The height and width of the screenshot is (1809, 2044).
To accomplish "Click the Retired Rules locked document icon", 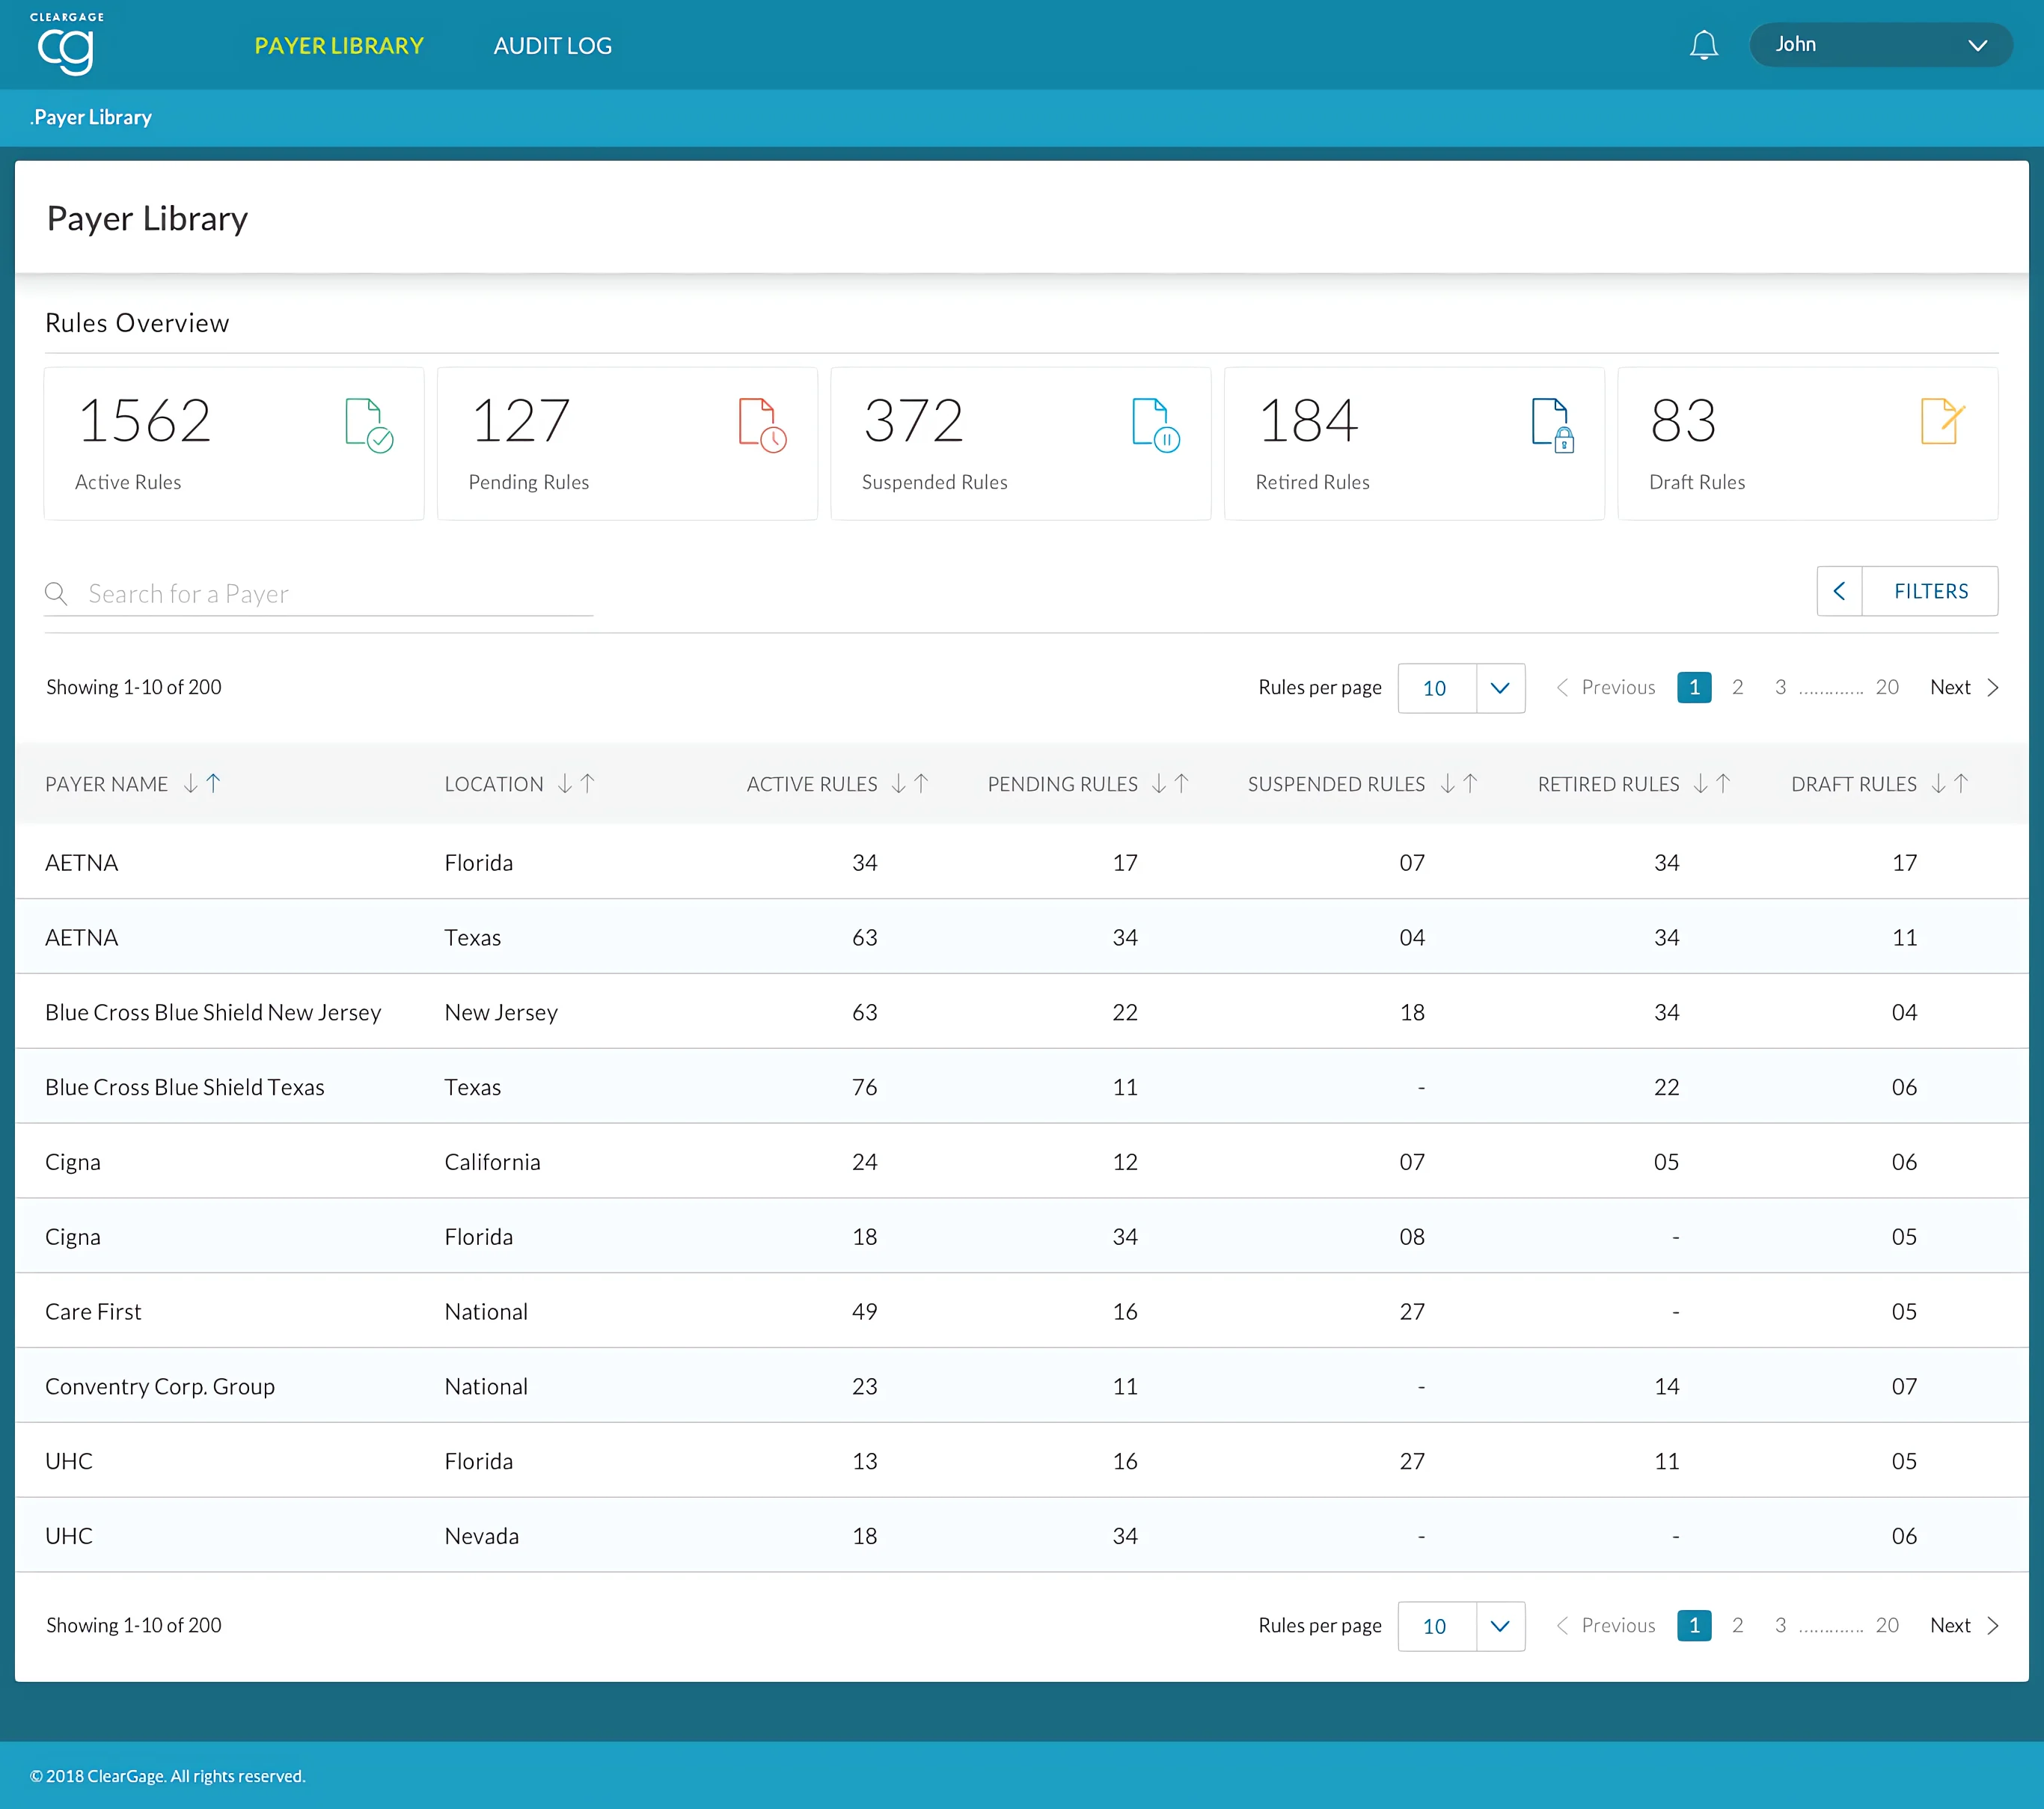I will [x=1552, y=426].
